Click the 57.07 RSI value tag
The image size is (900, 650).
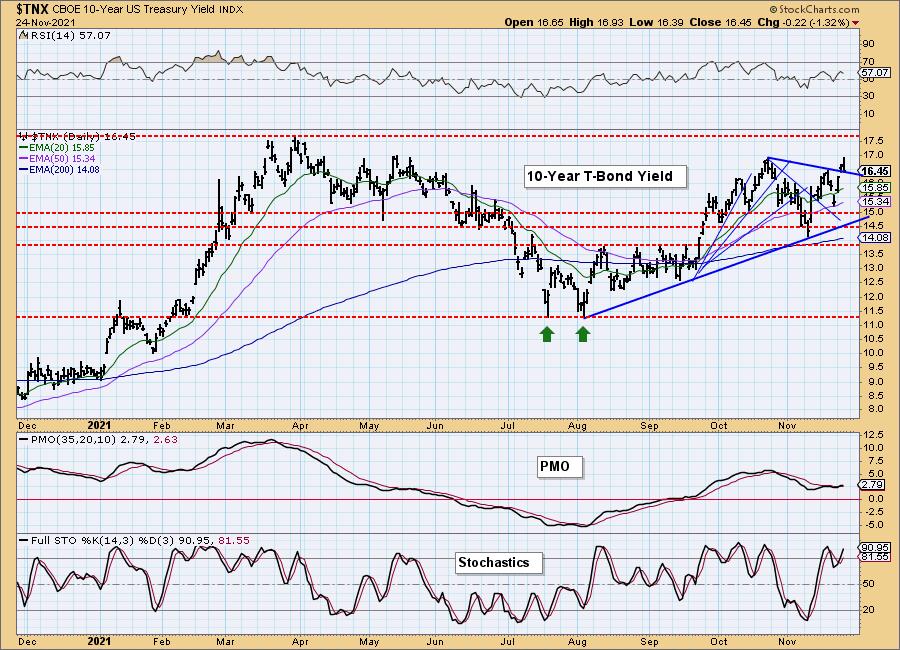(874, 73)
